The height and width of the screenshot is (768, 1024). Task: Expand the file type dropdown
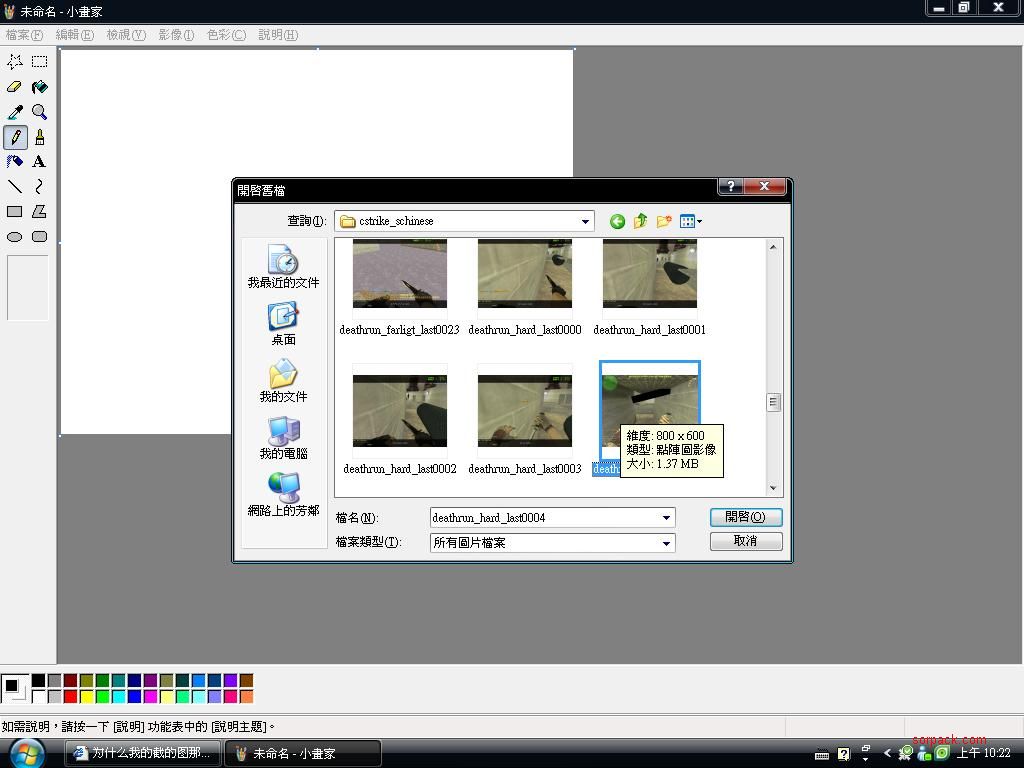(x=666, y=543)
